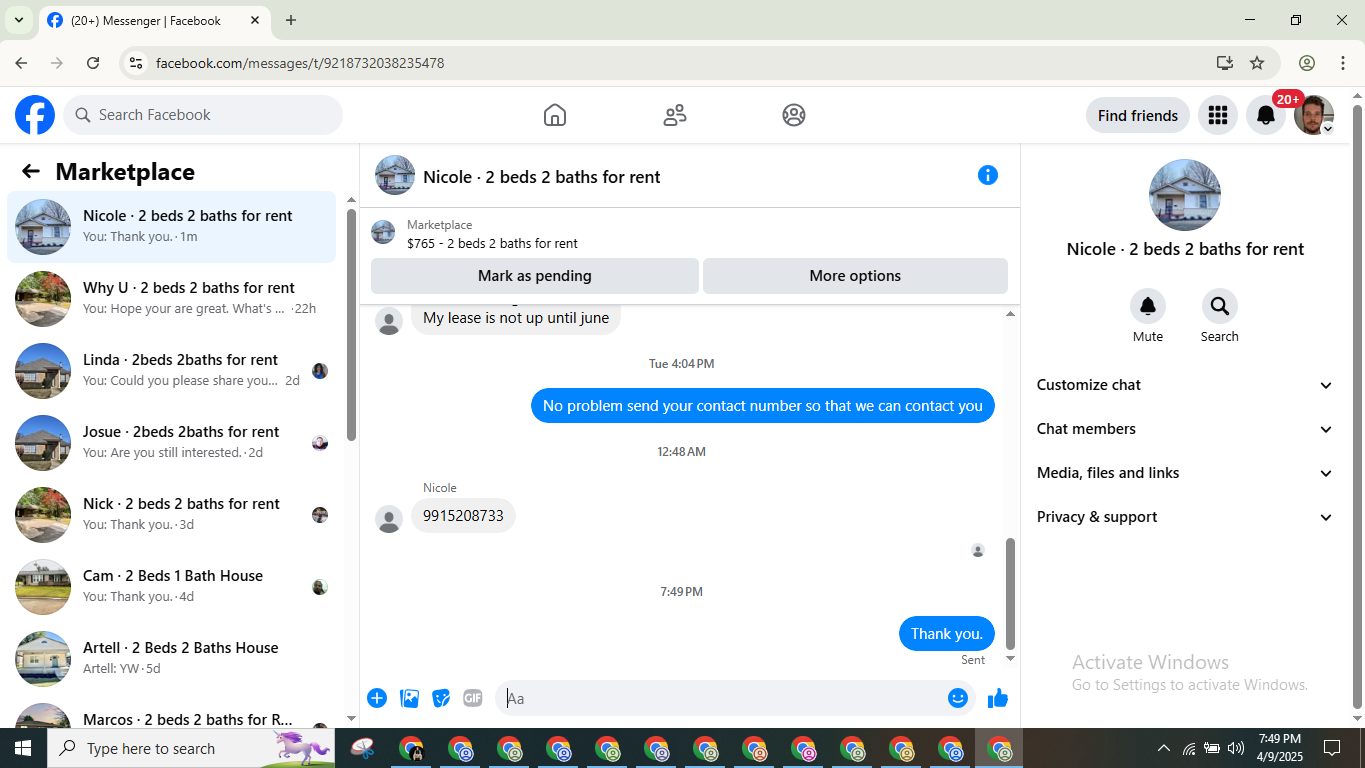Open the Artell 2 Beds 2 Baths House chat

(x=172, y=659)
